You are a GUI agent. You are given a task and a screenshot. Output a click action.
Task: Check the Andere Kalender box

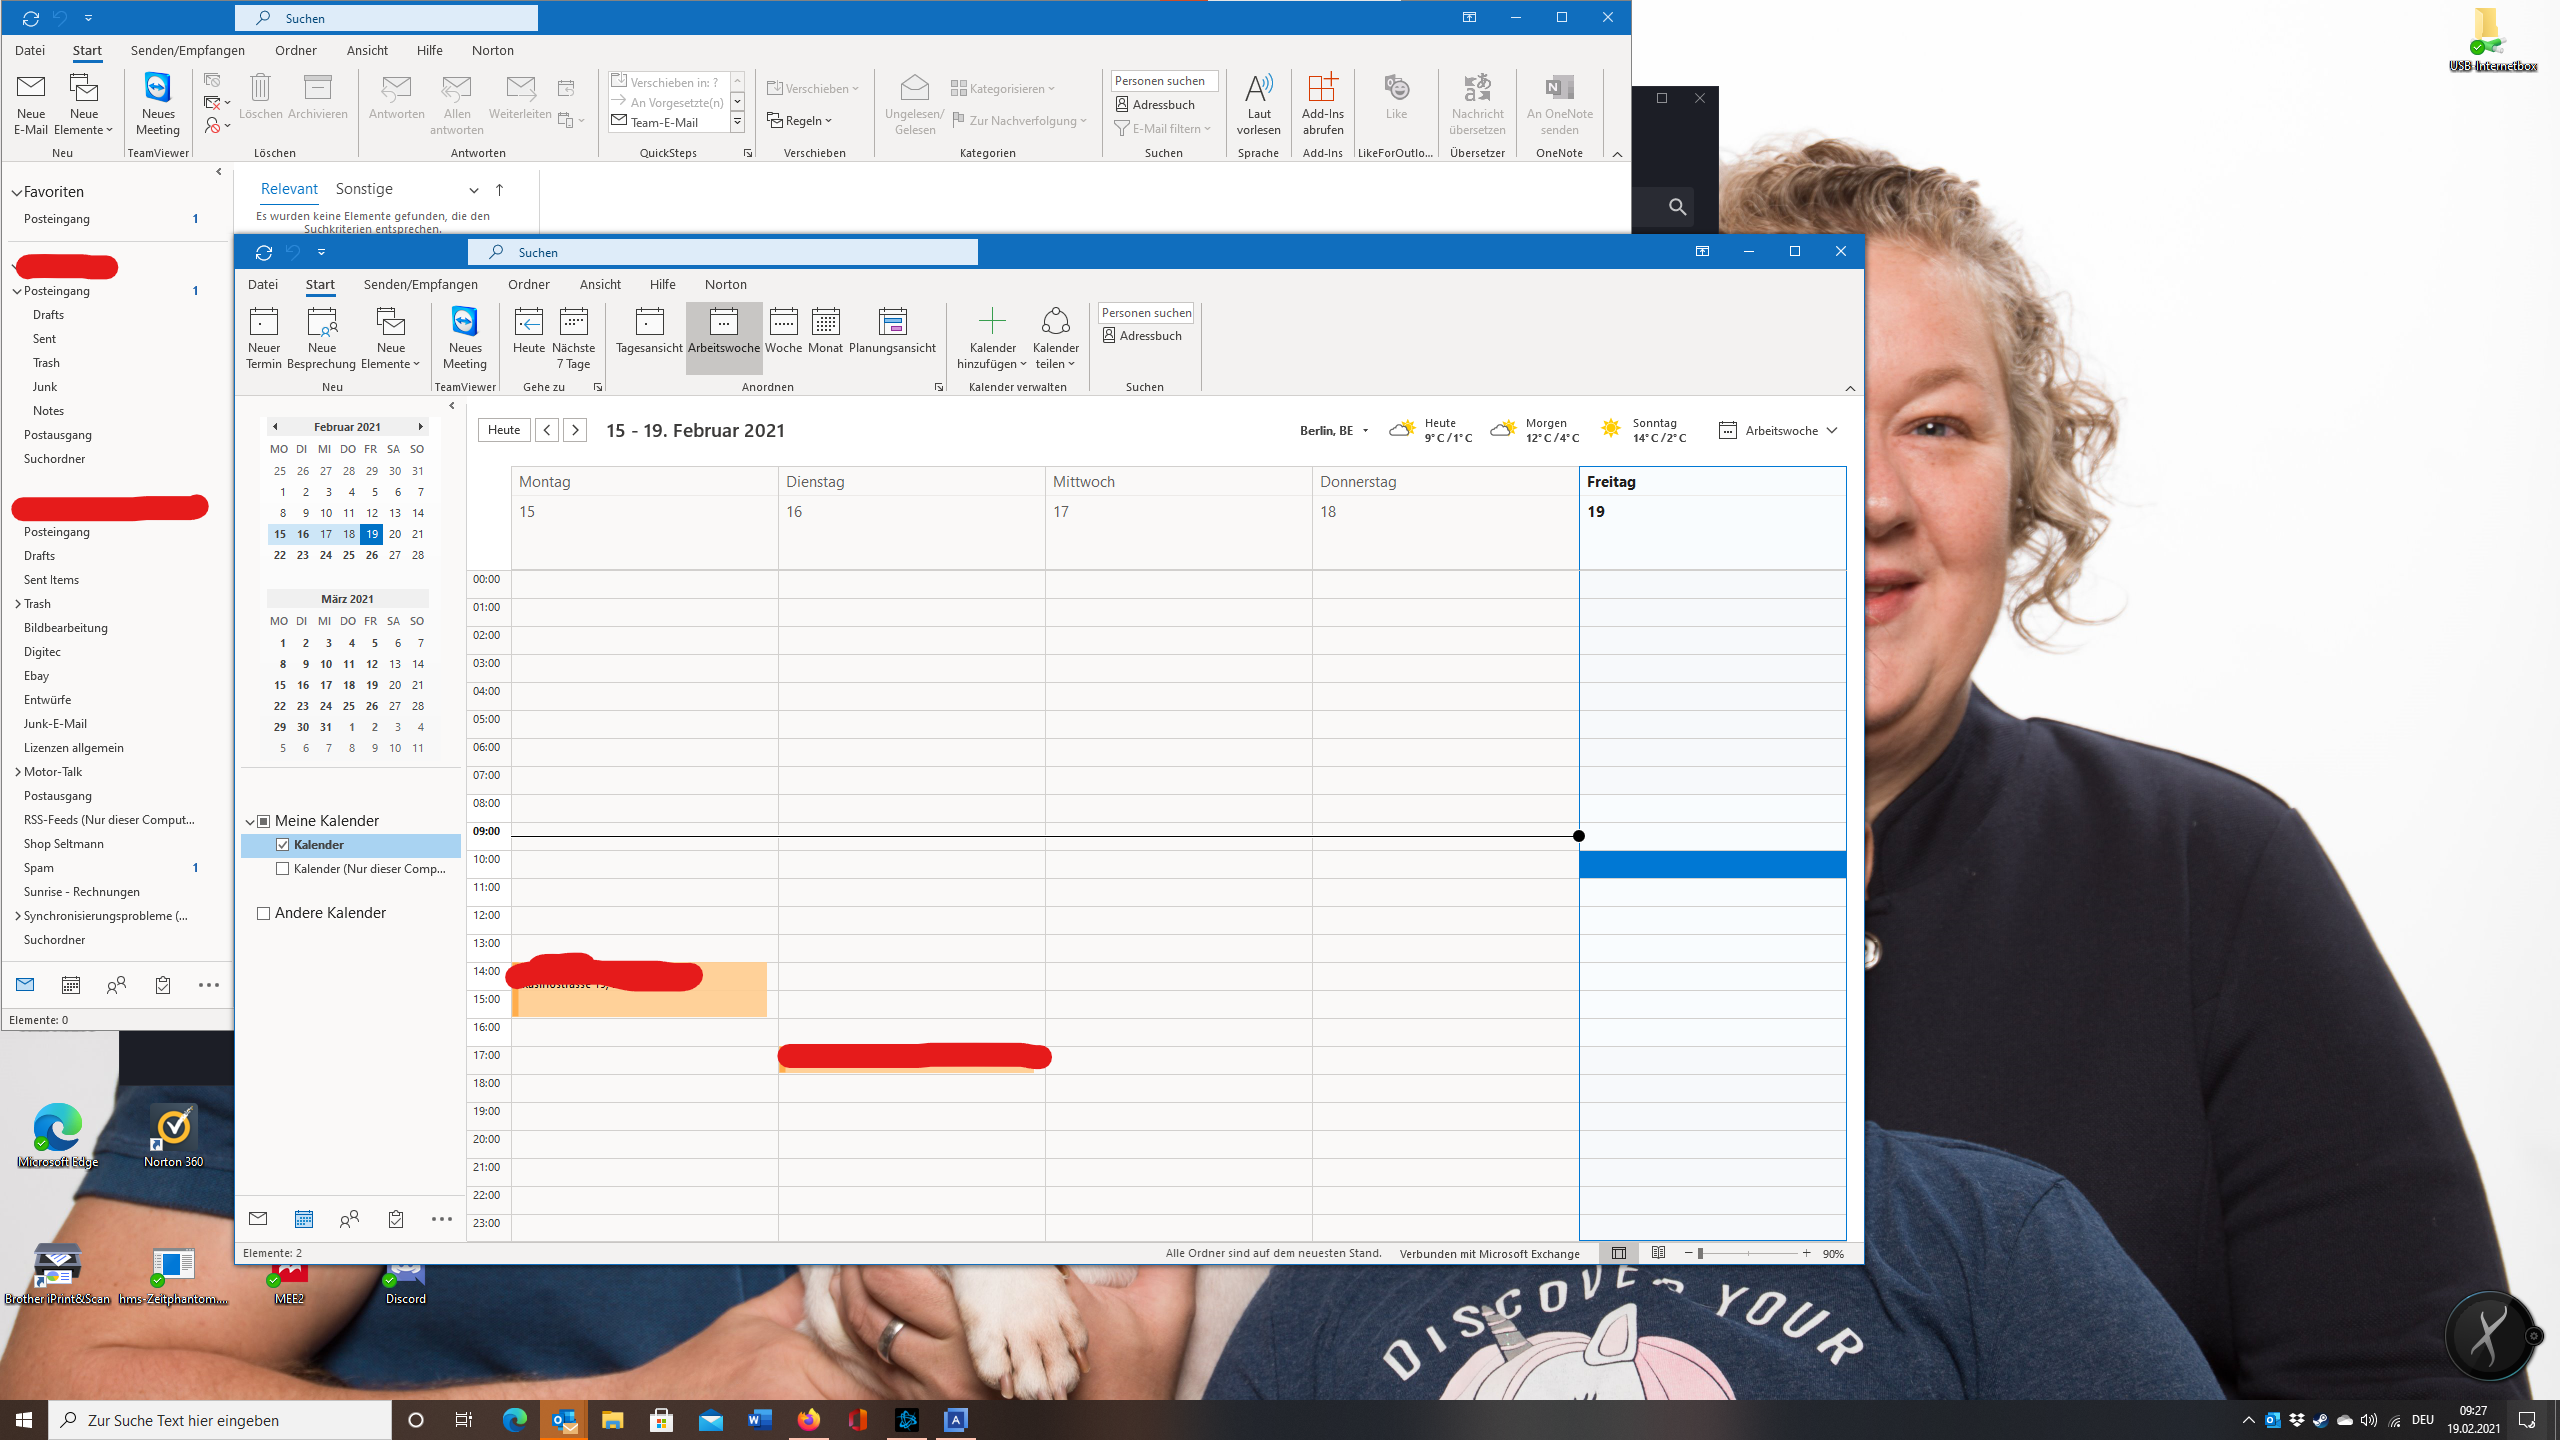tap(263, 912)
